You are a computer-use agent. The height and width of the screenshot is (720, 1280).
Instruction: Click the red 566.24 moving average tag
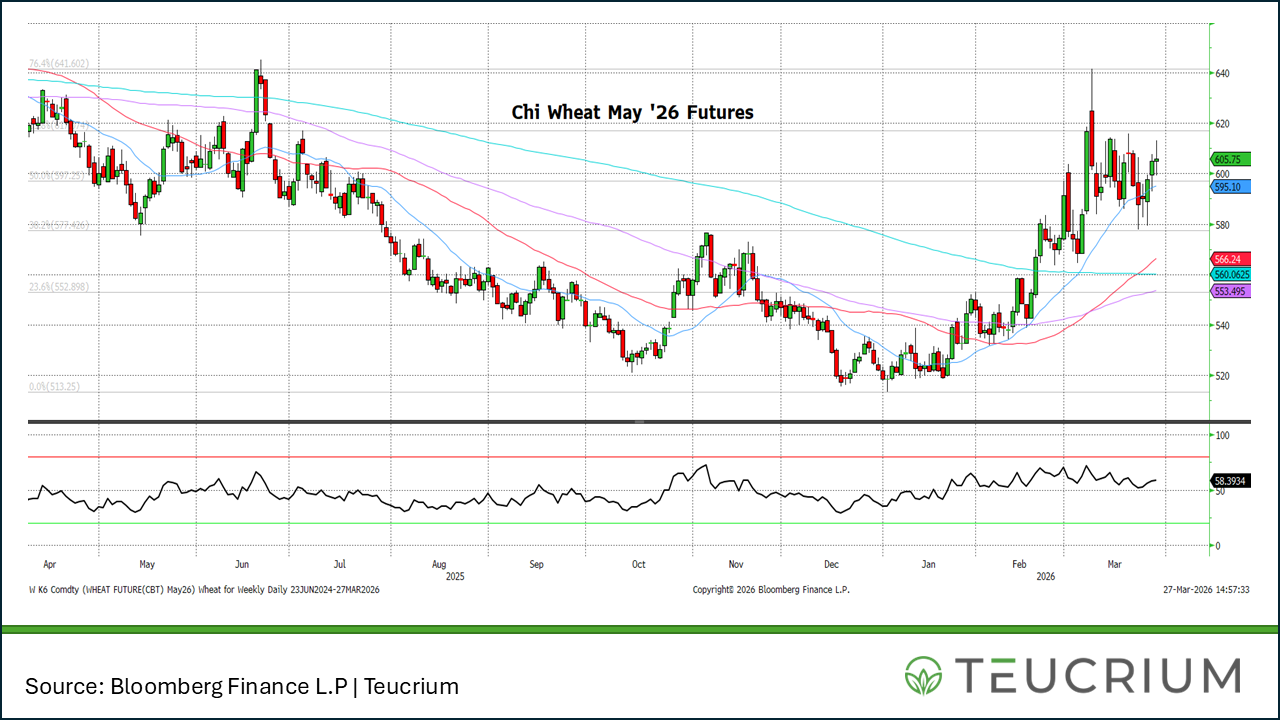(x=1231, y=257)
